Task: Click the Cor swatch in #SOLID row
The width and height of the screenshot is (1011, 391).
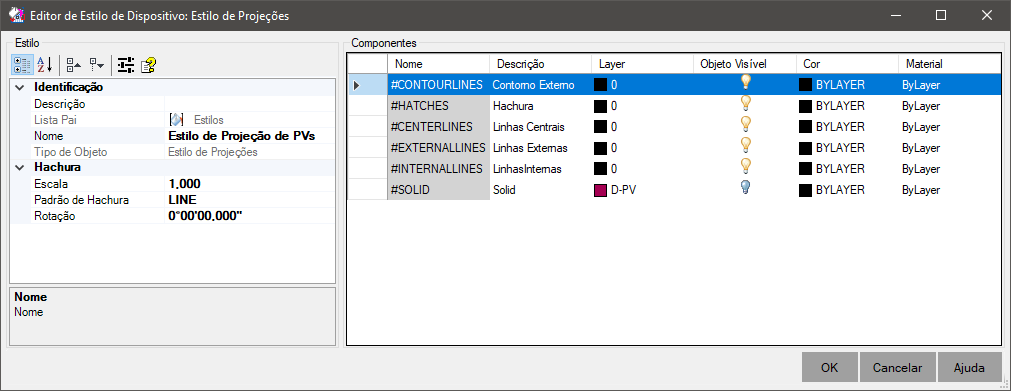Action: (x=805, y=190)
